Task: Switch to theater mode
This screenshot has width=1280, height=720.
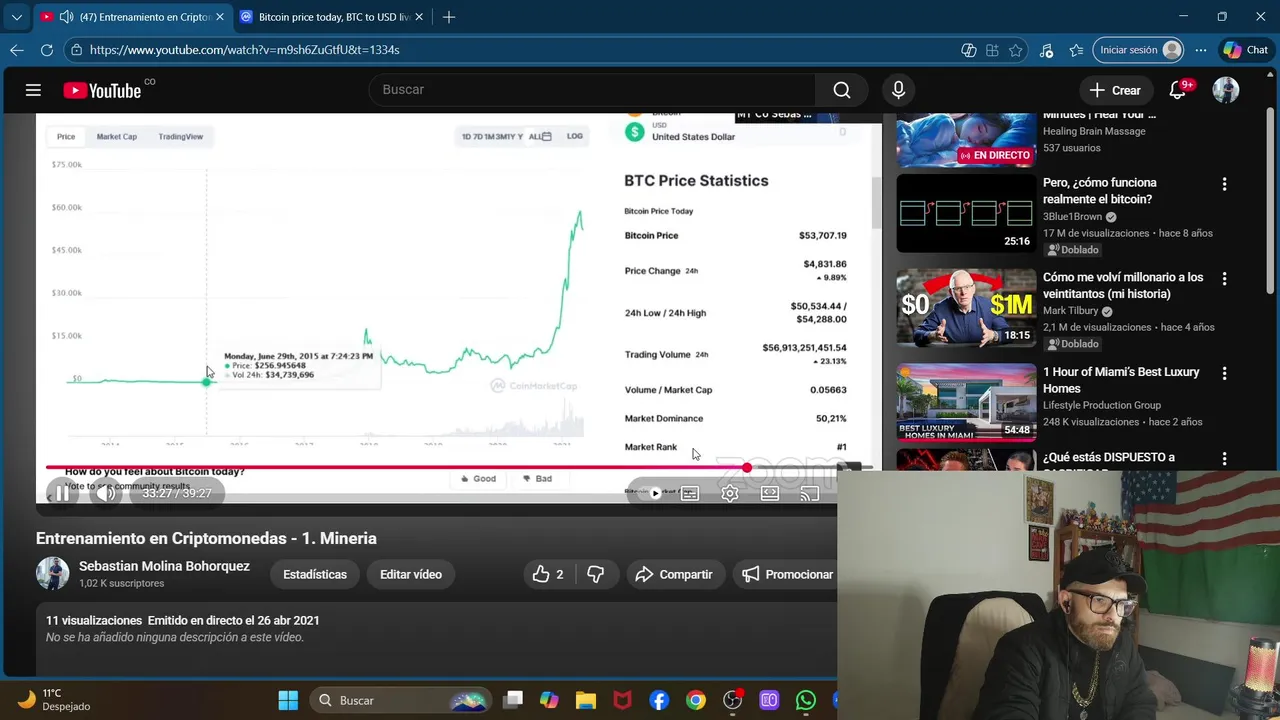Action: [x=770, y=493]
